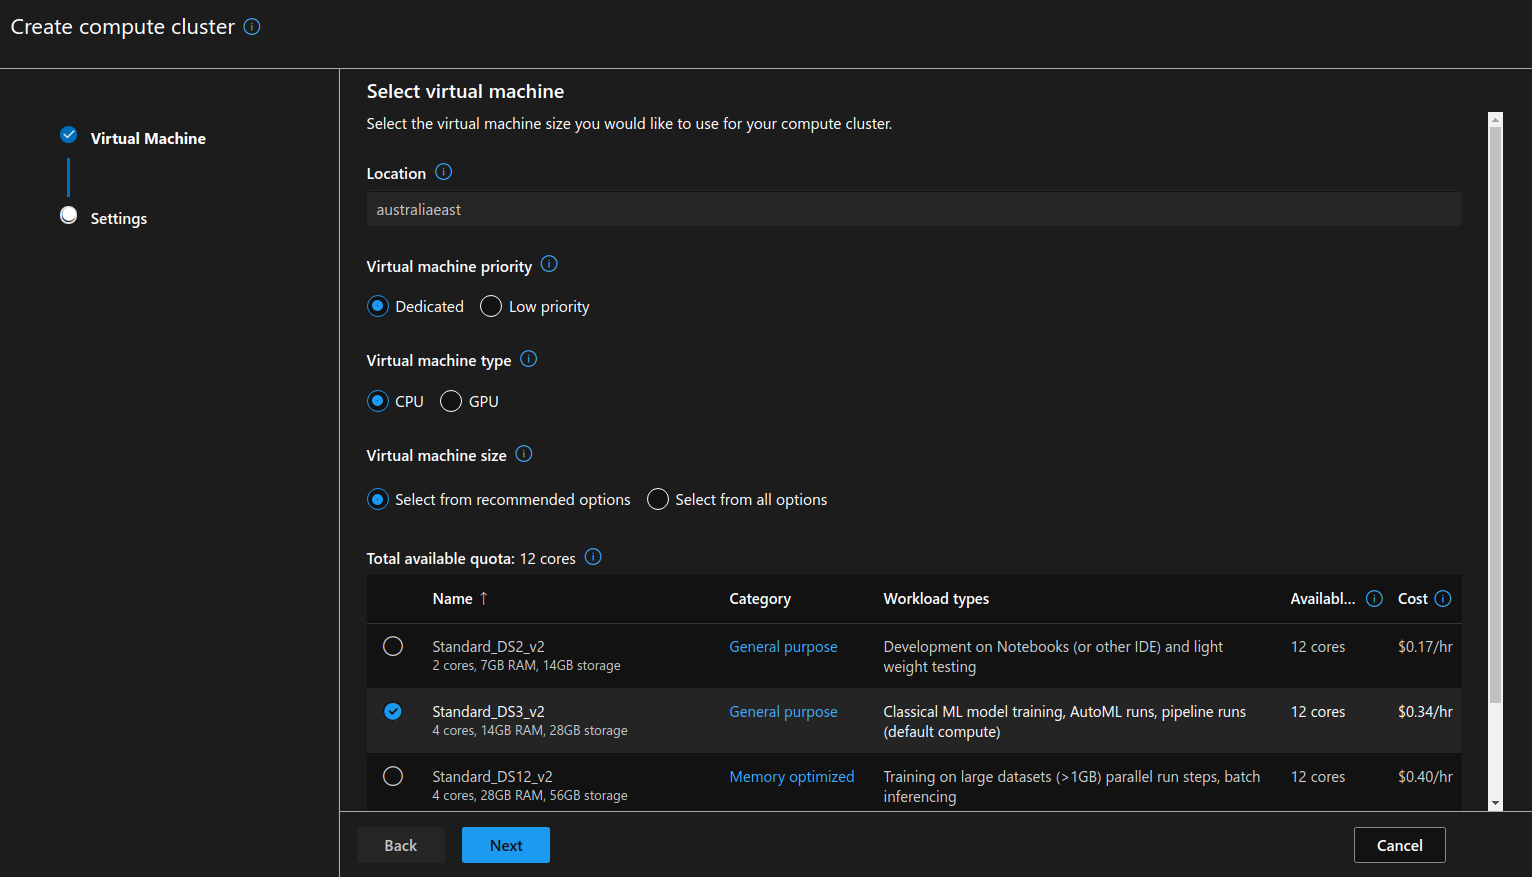Go to the Settings step
Image resolution: width=1532 pixels, height=877 pixels.
click(118, 217)
